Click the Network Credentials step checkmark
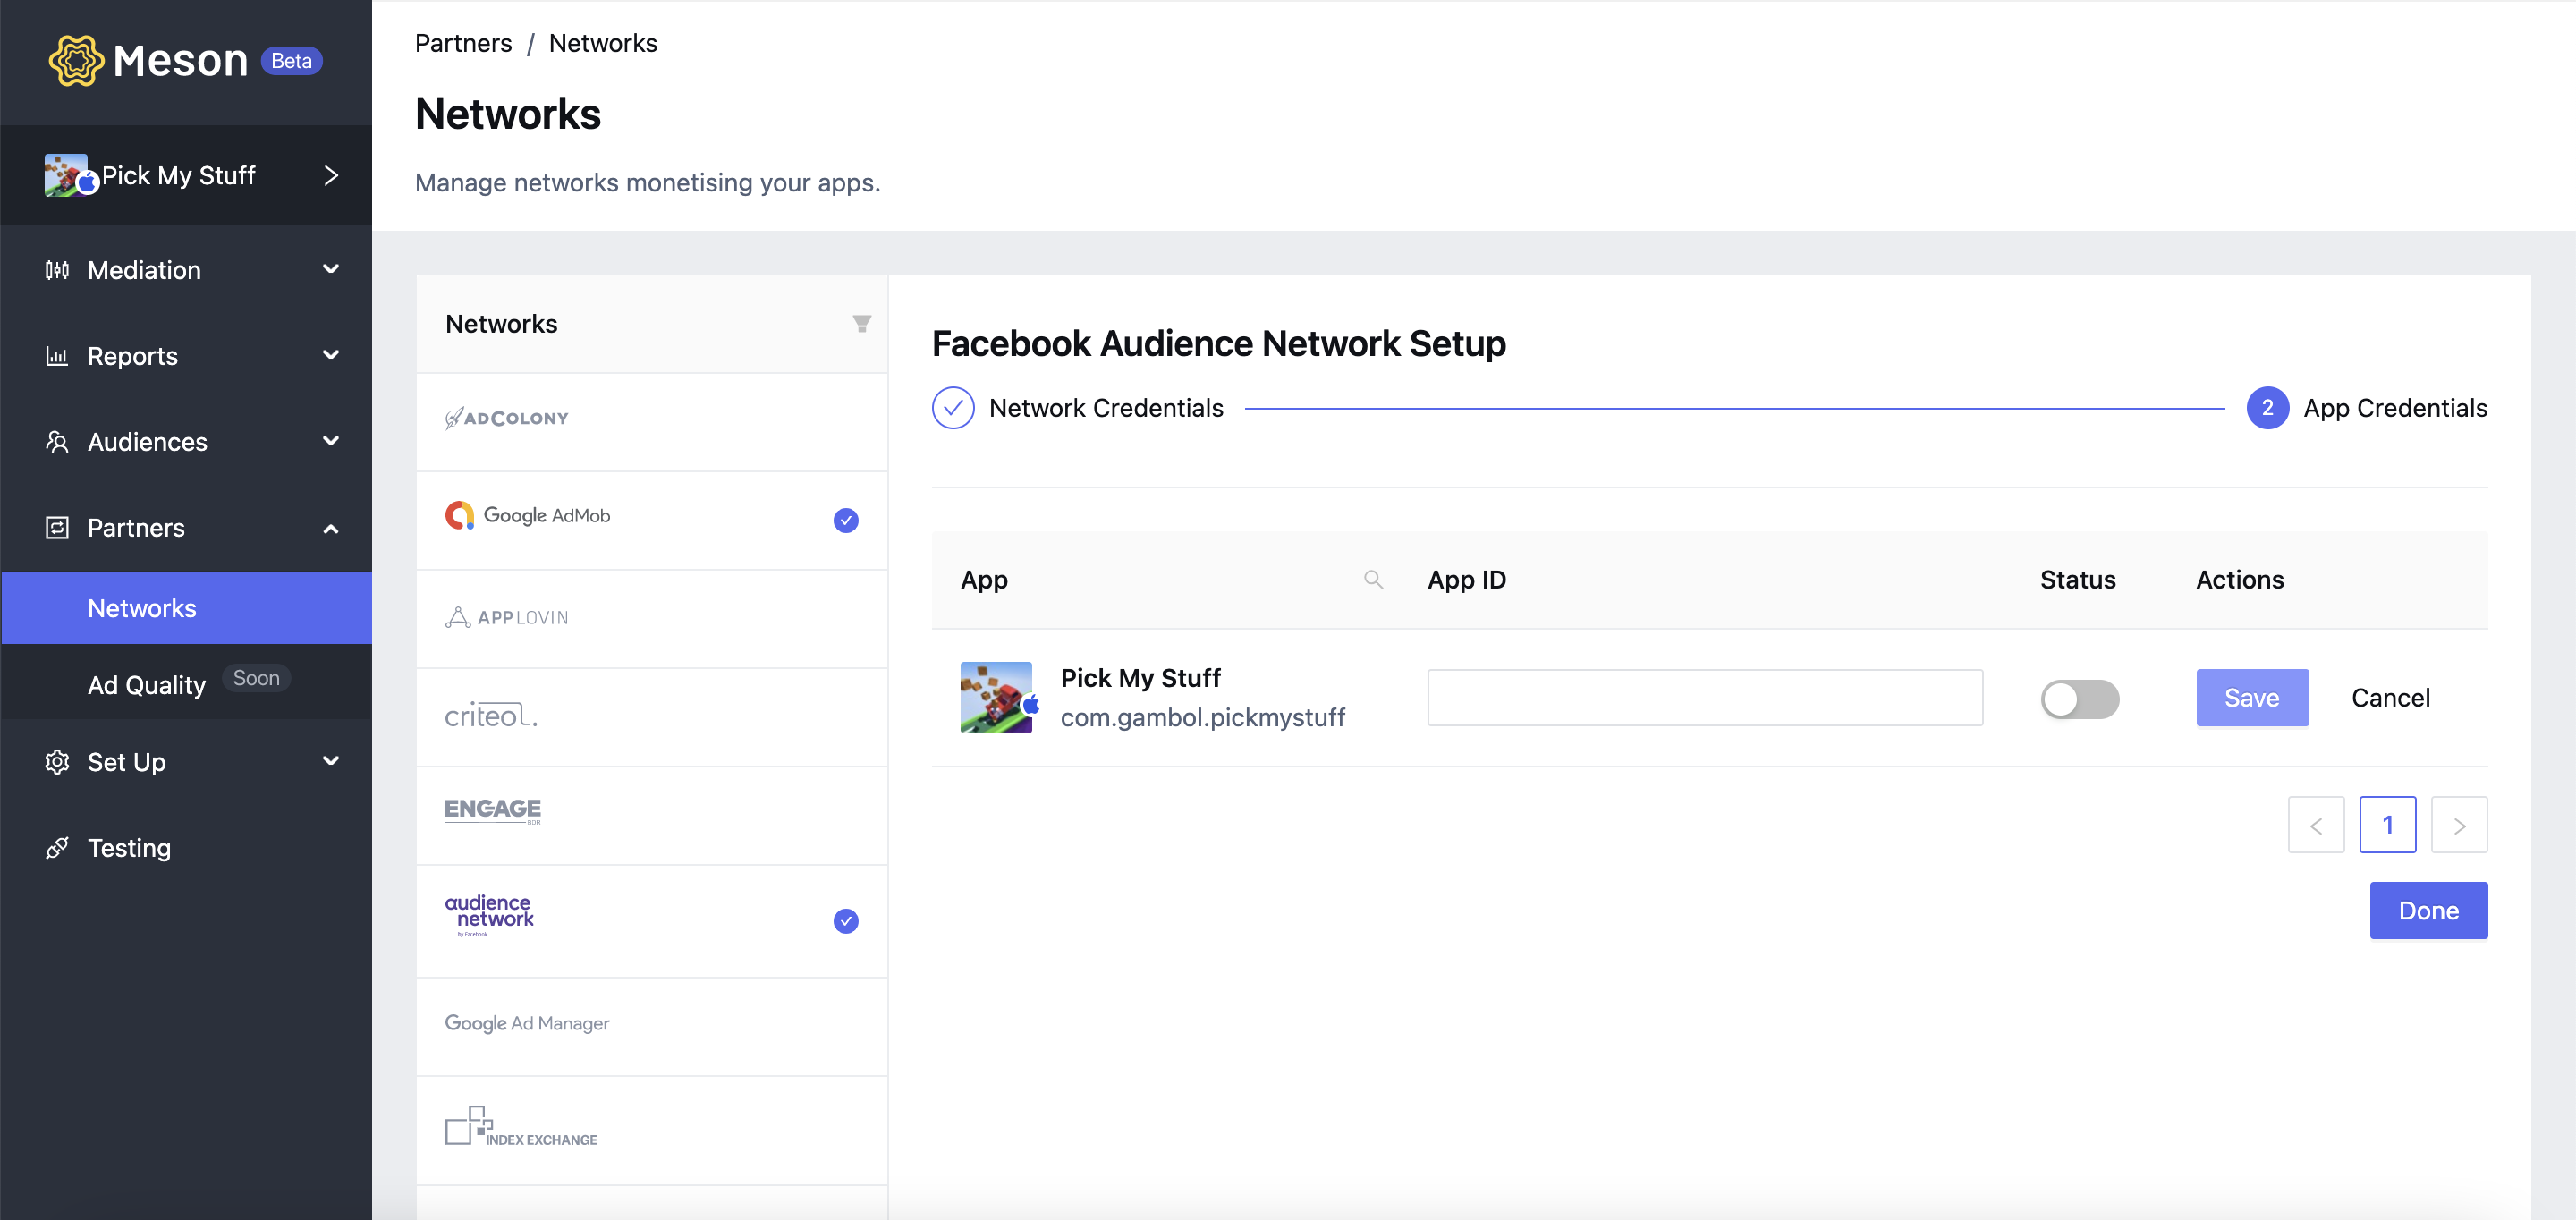Screen dimensions: 2576x1220 point(952,408)
